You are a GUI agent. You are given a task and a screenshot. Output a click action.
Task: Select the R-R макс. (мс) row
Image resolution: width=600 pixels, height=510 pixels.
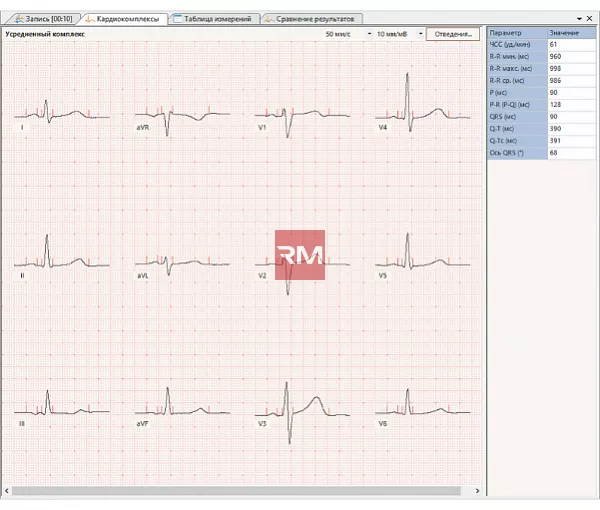point(541,69)
